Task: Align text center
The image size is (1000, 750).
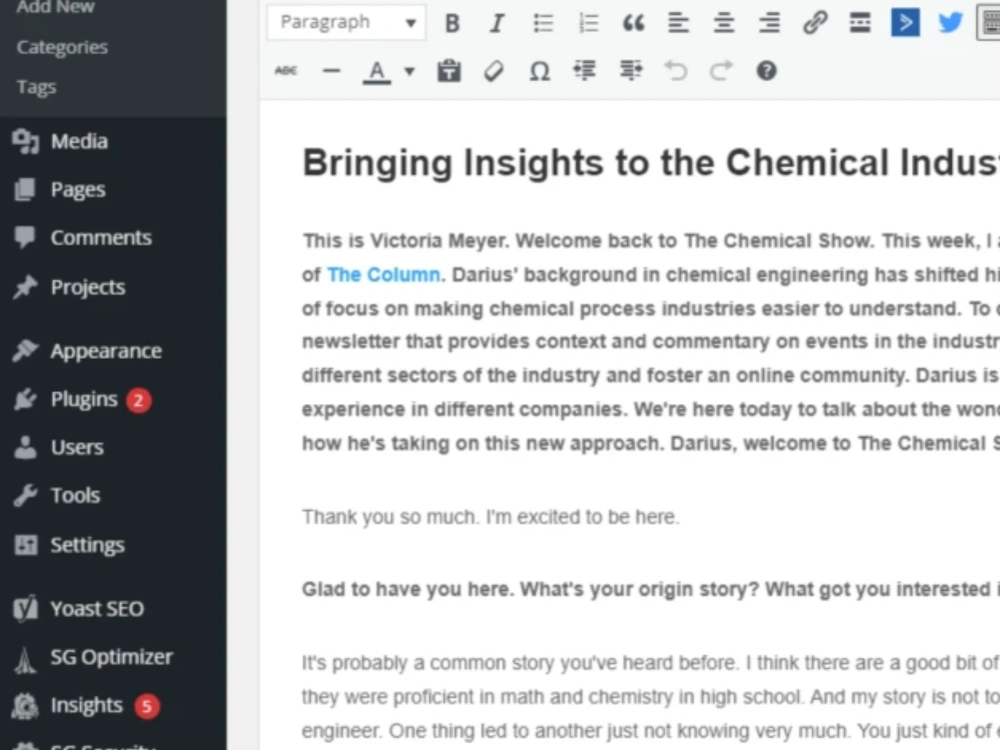Action: [x=724, y=24]
